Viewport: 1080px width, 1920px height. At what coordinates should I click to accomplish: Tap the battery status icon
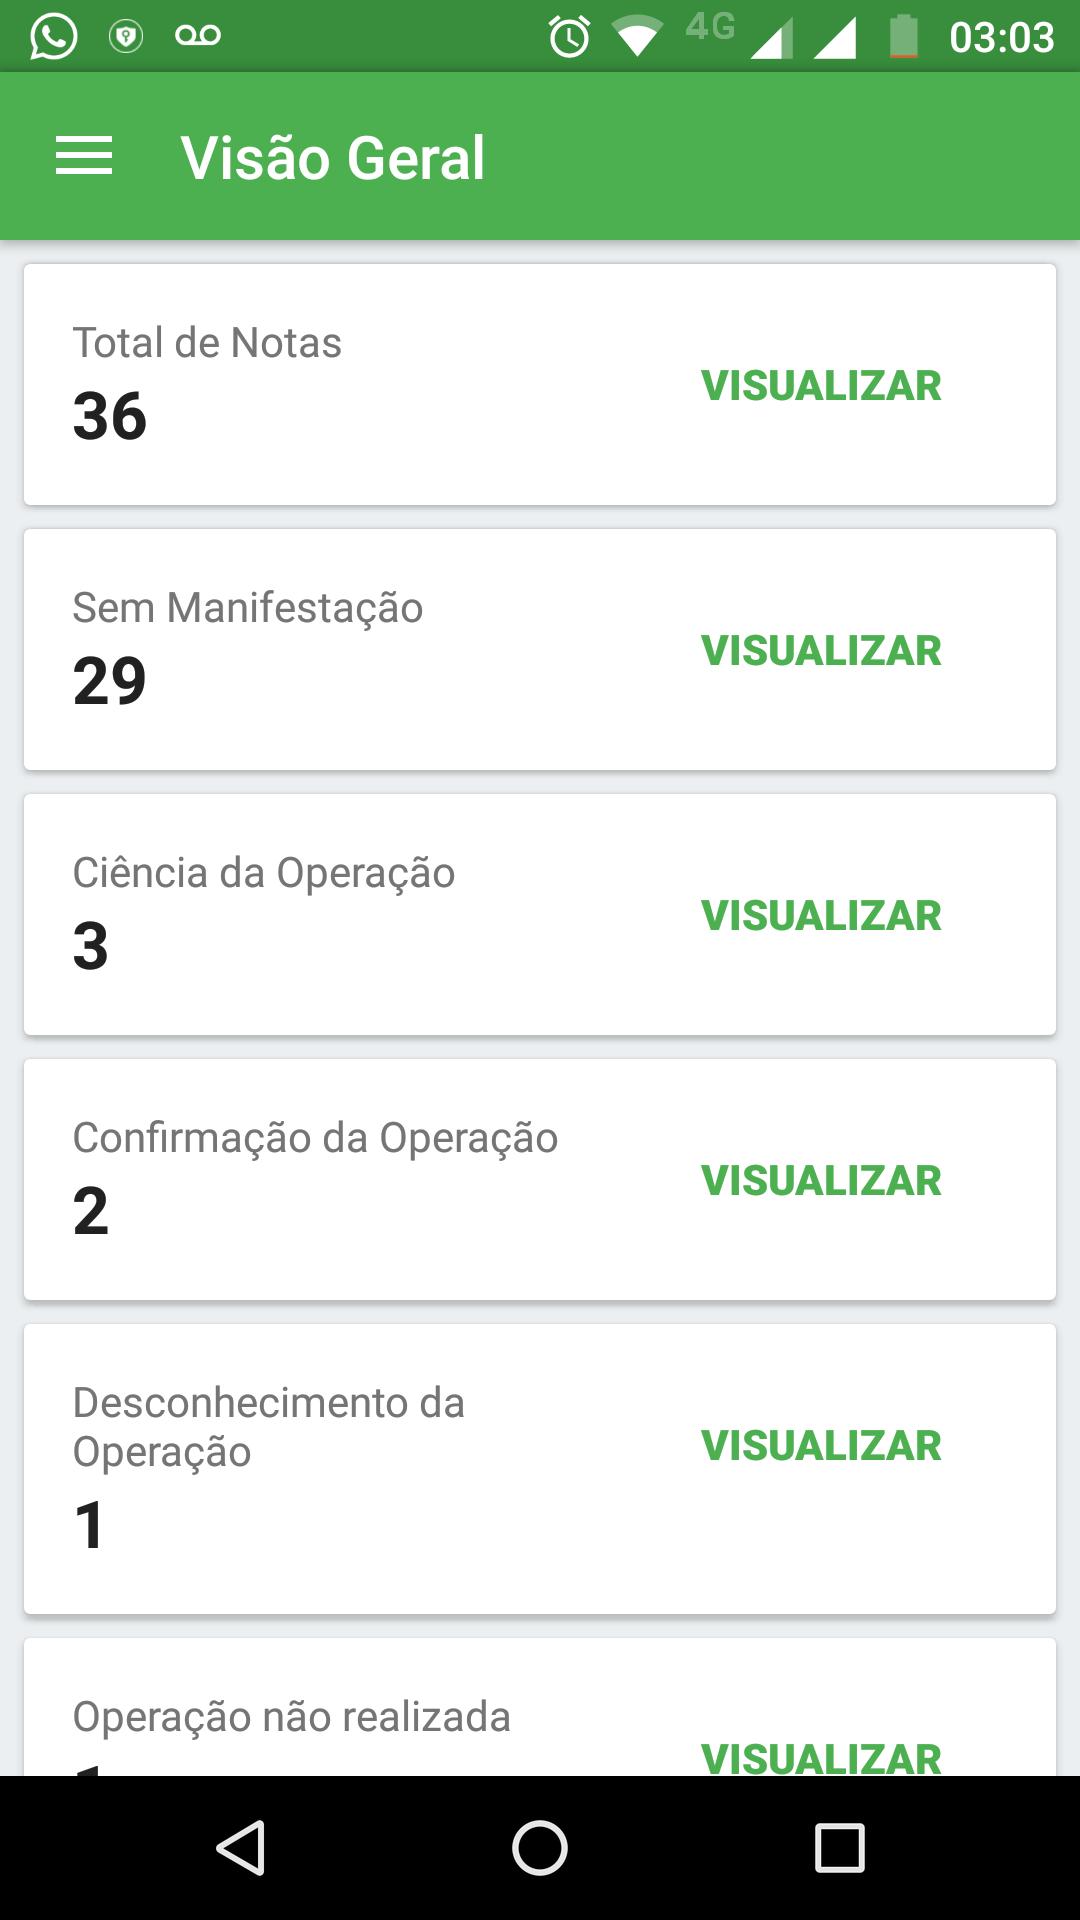903,38
